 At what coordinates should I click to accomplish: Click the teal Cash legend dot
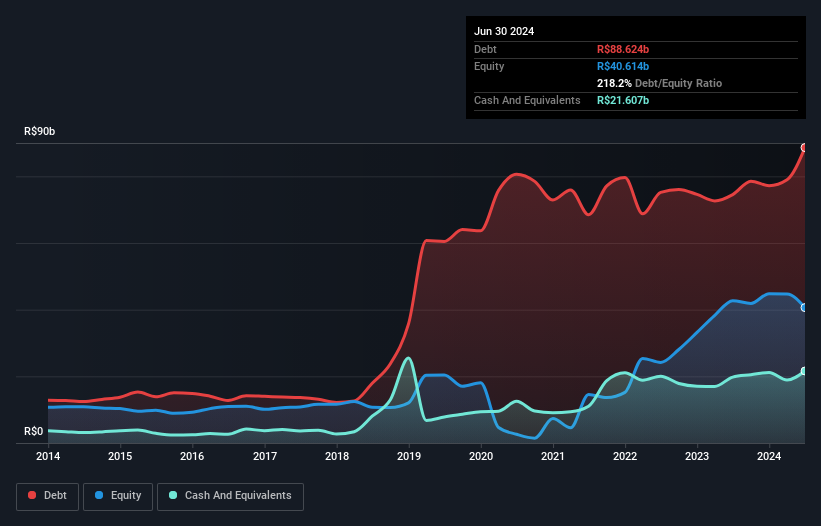(173, 495)
